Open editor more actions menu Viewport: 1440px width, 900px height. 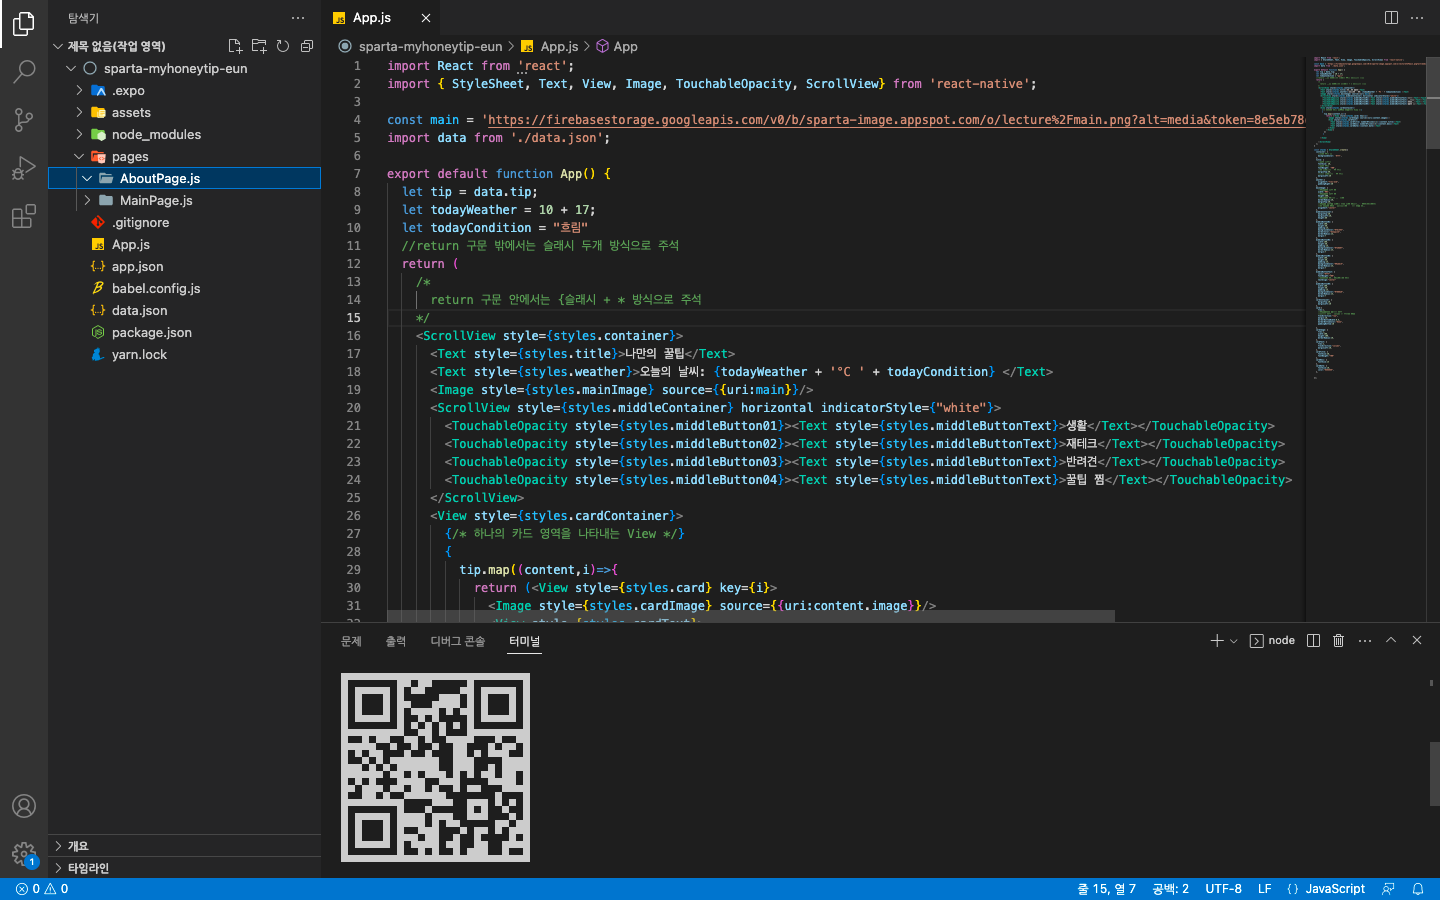1417,18
